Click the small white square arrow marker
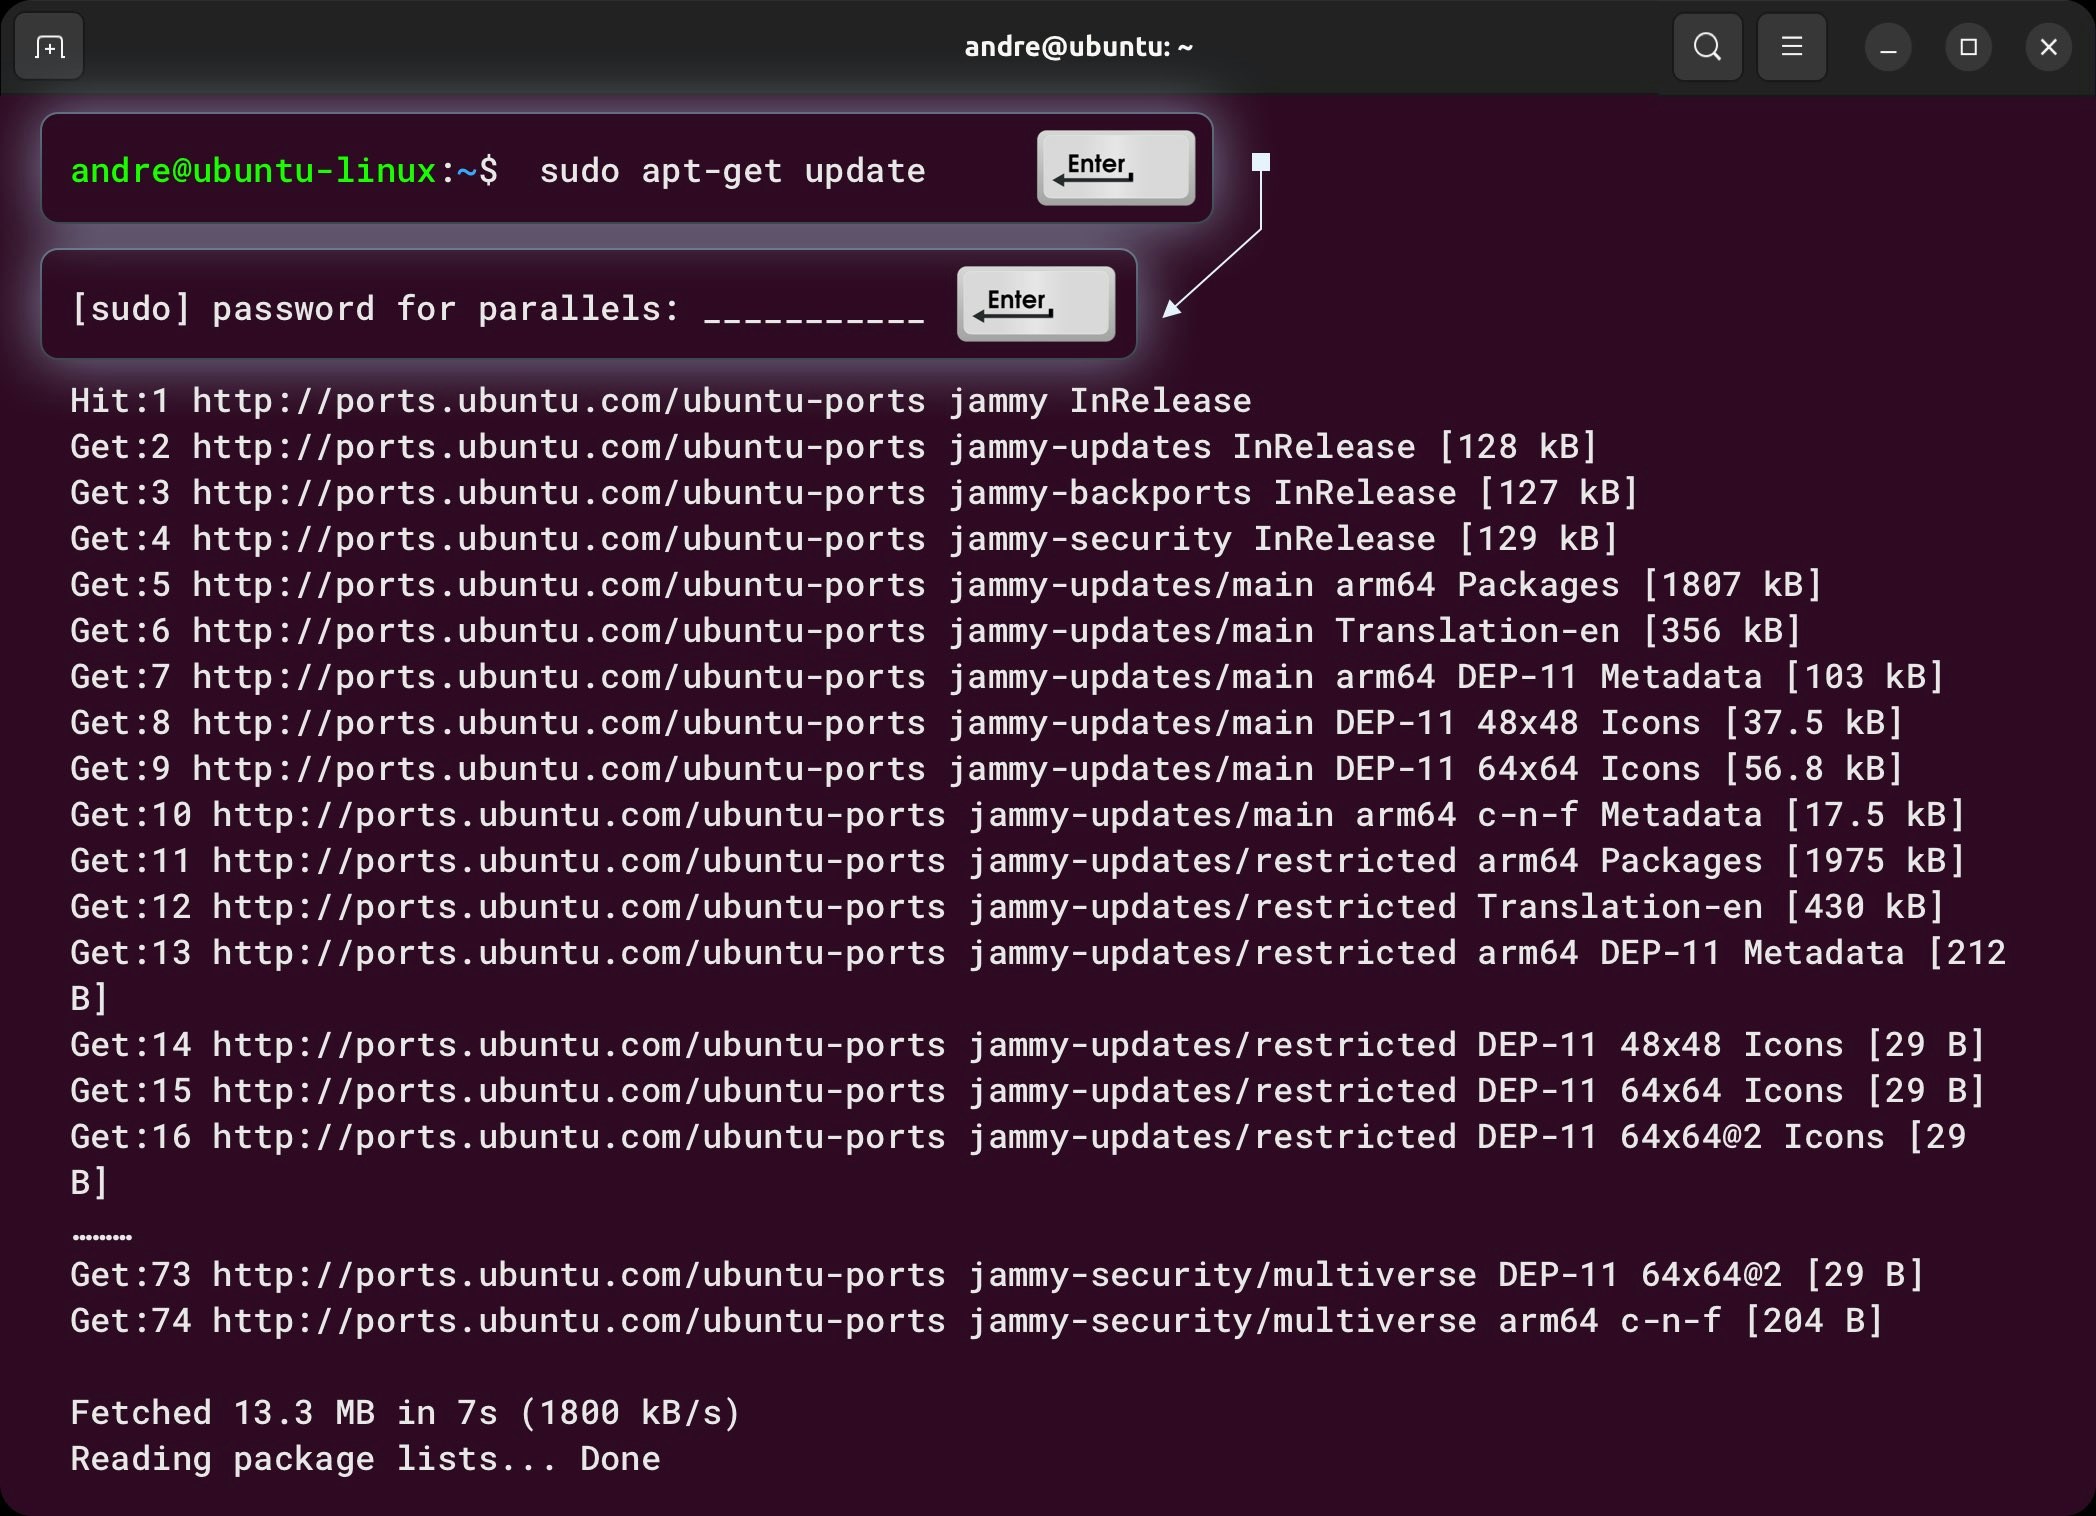This screenshot has height=1516, width=2096. 1261,162
